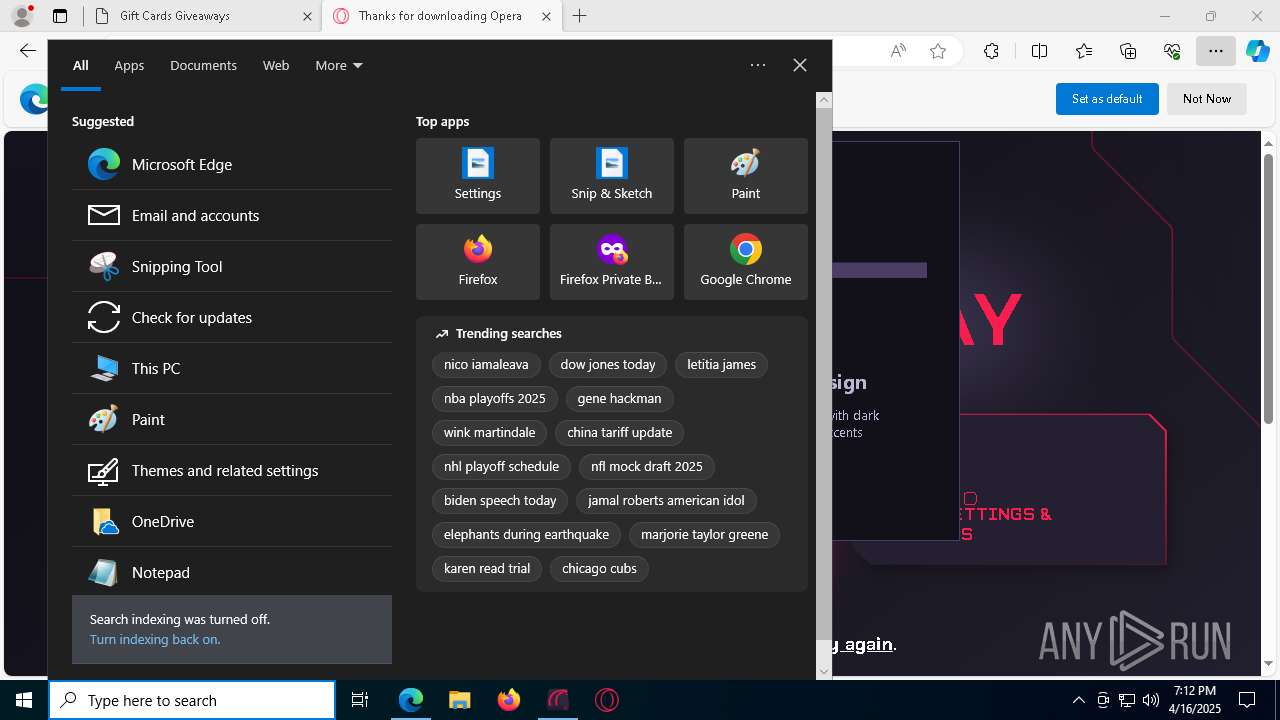Close the search panel

(800, 65)
